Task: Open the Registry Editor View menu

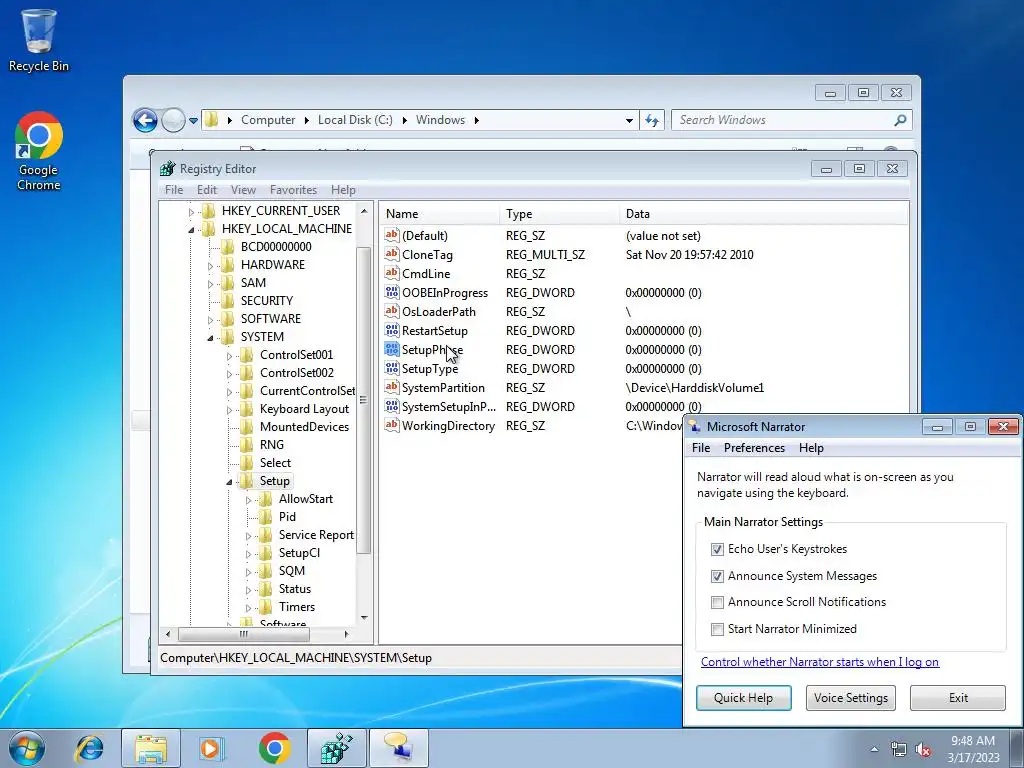Action: (243, 189)
